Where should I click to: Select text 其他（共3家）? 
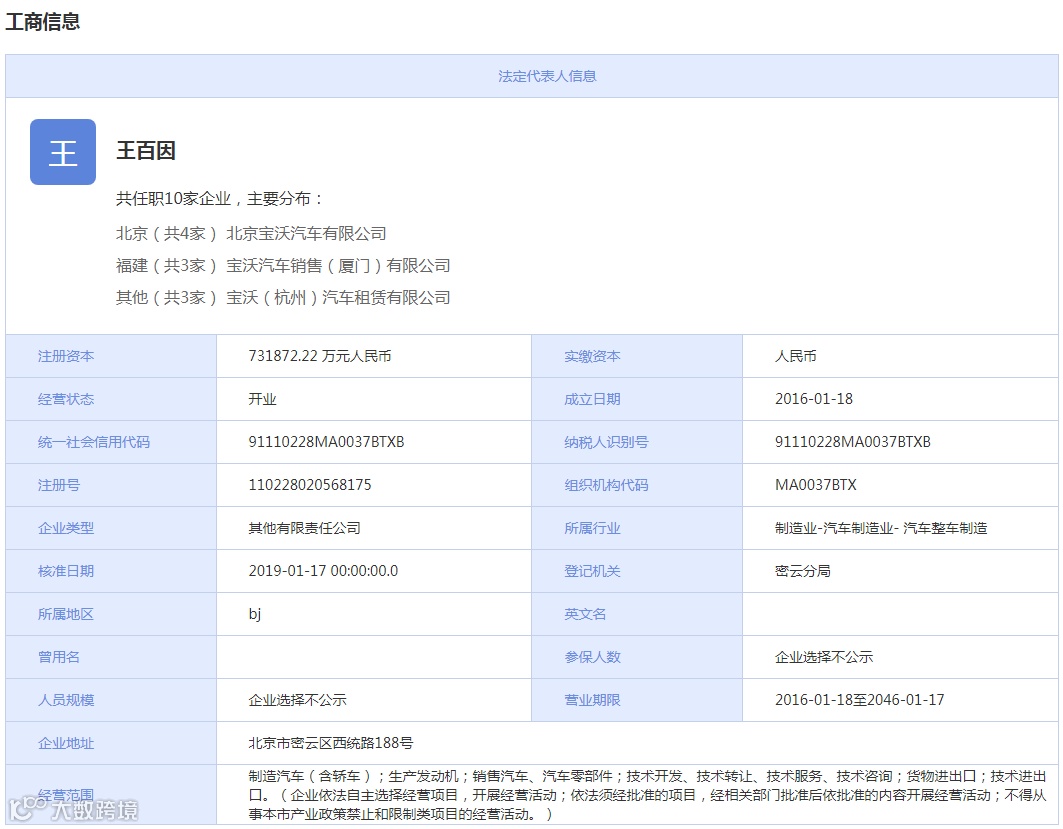[x=166, y=298]
